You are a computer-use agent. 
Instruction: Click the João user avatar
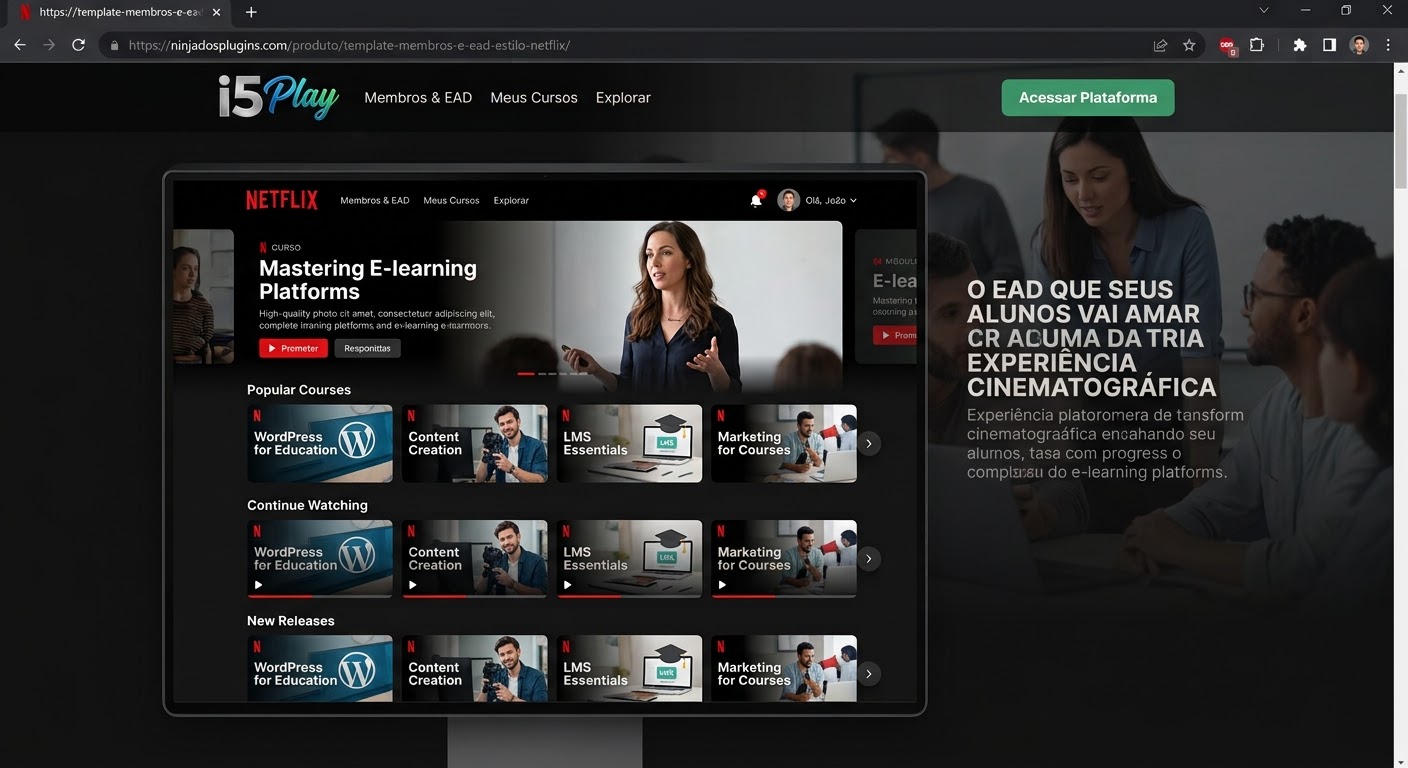coord(789,200)
